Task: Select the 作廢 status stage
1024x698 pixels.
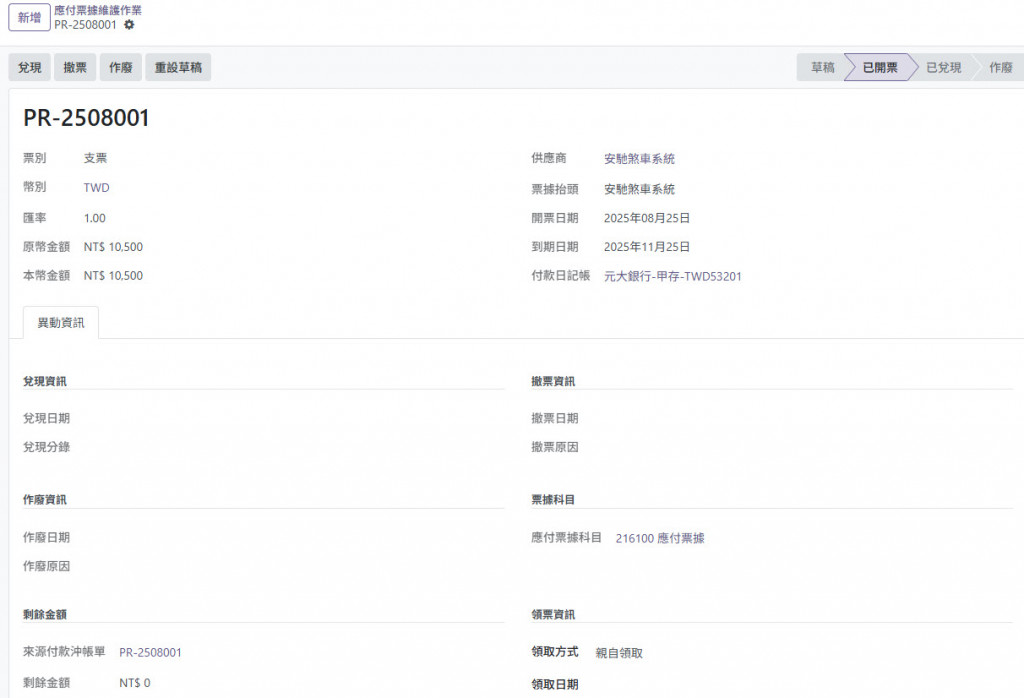Action: [x=1000, y=67]
